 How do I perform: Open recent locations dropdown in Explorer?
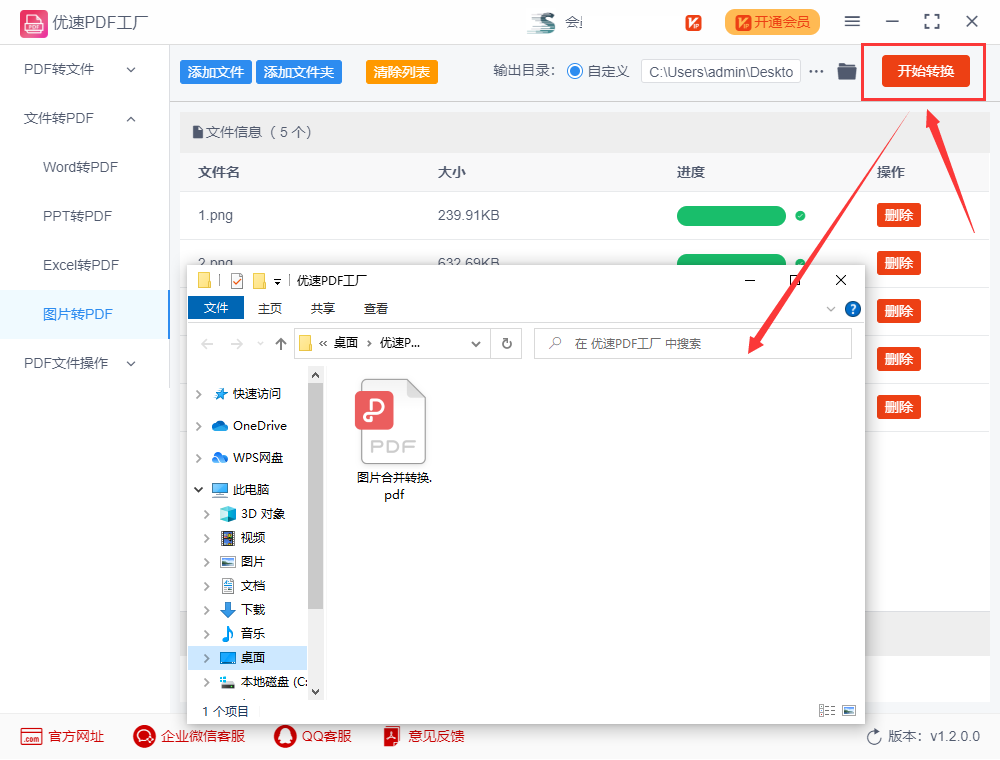[x=260, y=344]
